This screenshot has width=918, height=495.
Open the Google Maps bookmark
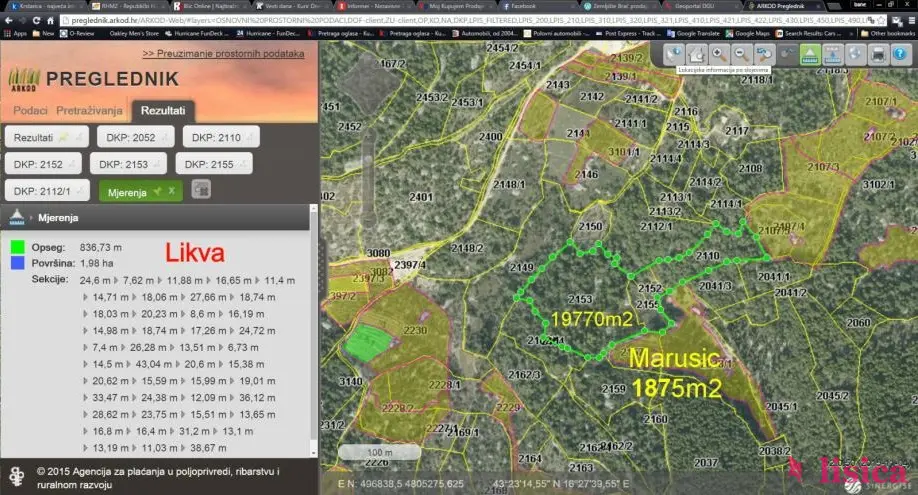tap(743, 33)
